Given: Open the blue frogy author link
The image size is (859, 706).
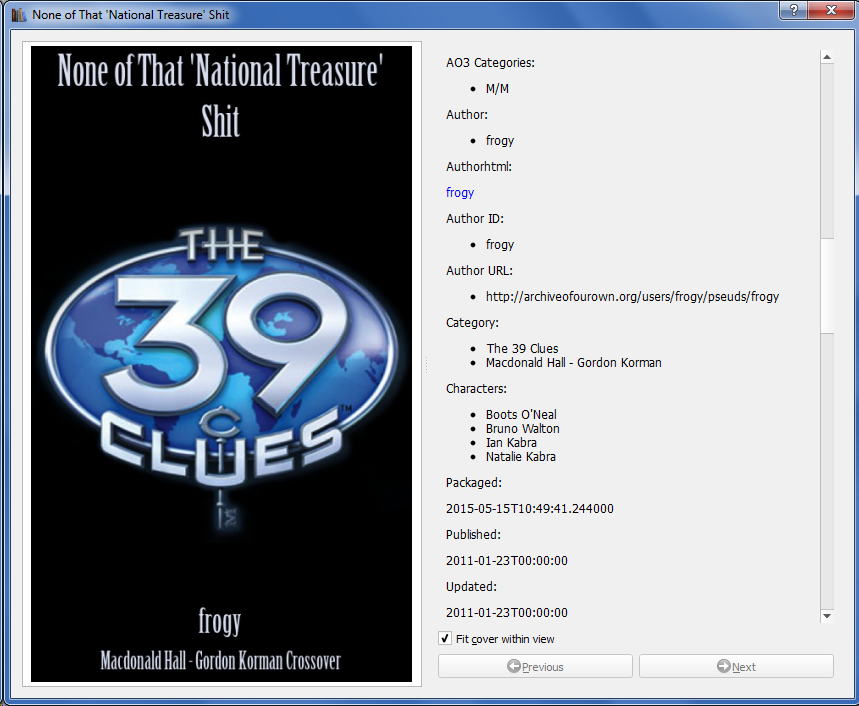Looking at the screenshot, I should 460,192.
